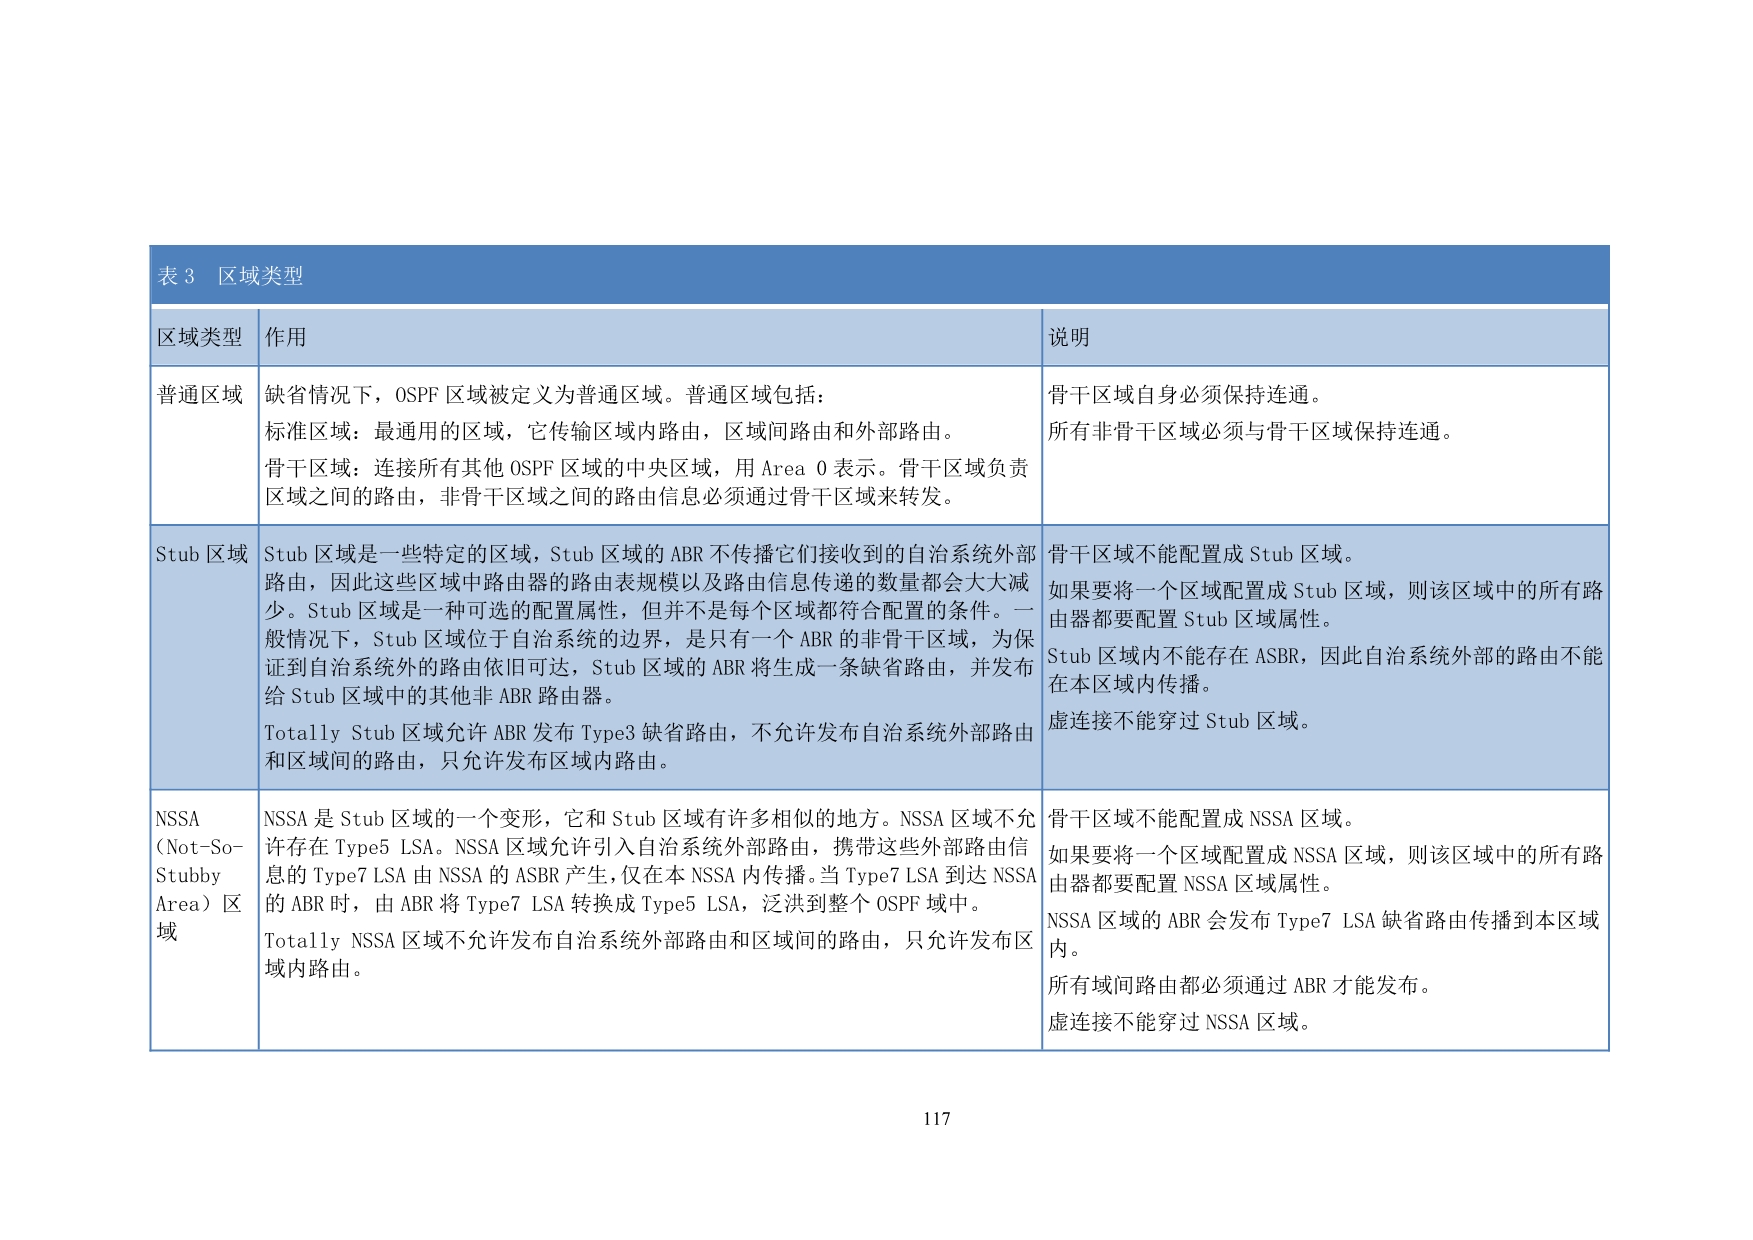1753x1240 pixels.
Task: Click the "Stub 区域" first-column row label
Action: [x=201, y=555]
